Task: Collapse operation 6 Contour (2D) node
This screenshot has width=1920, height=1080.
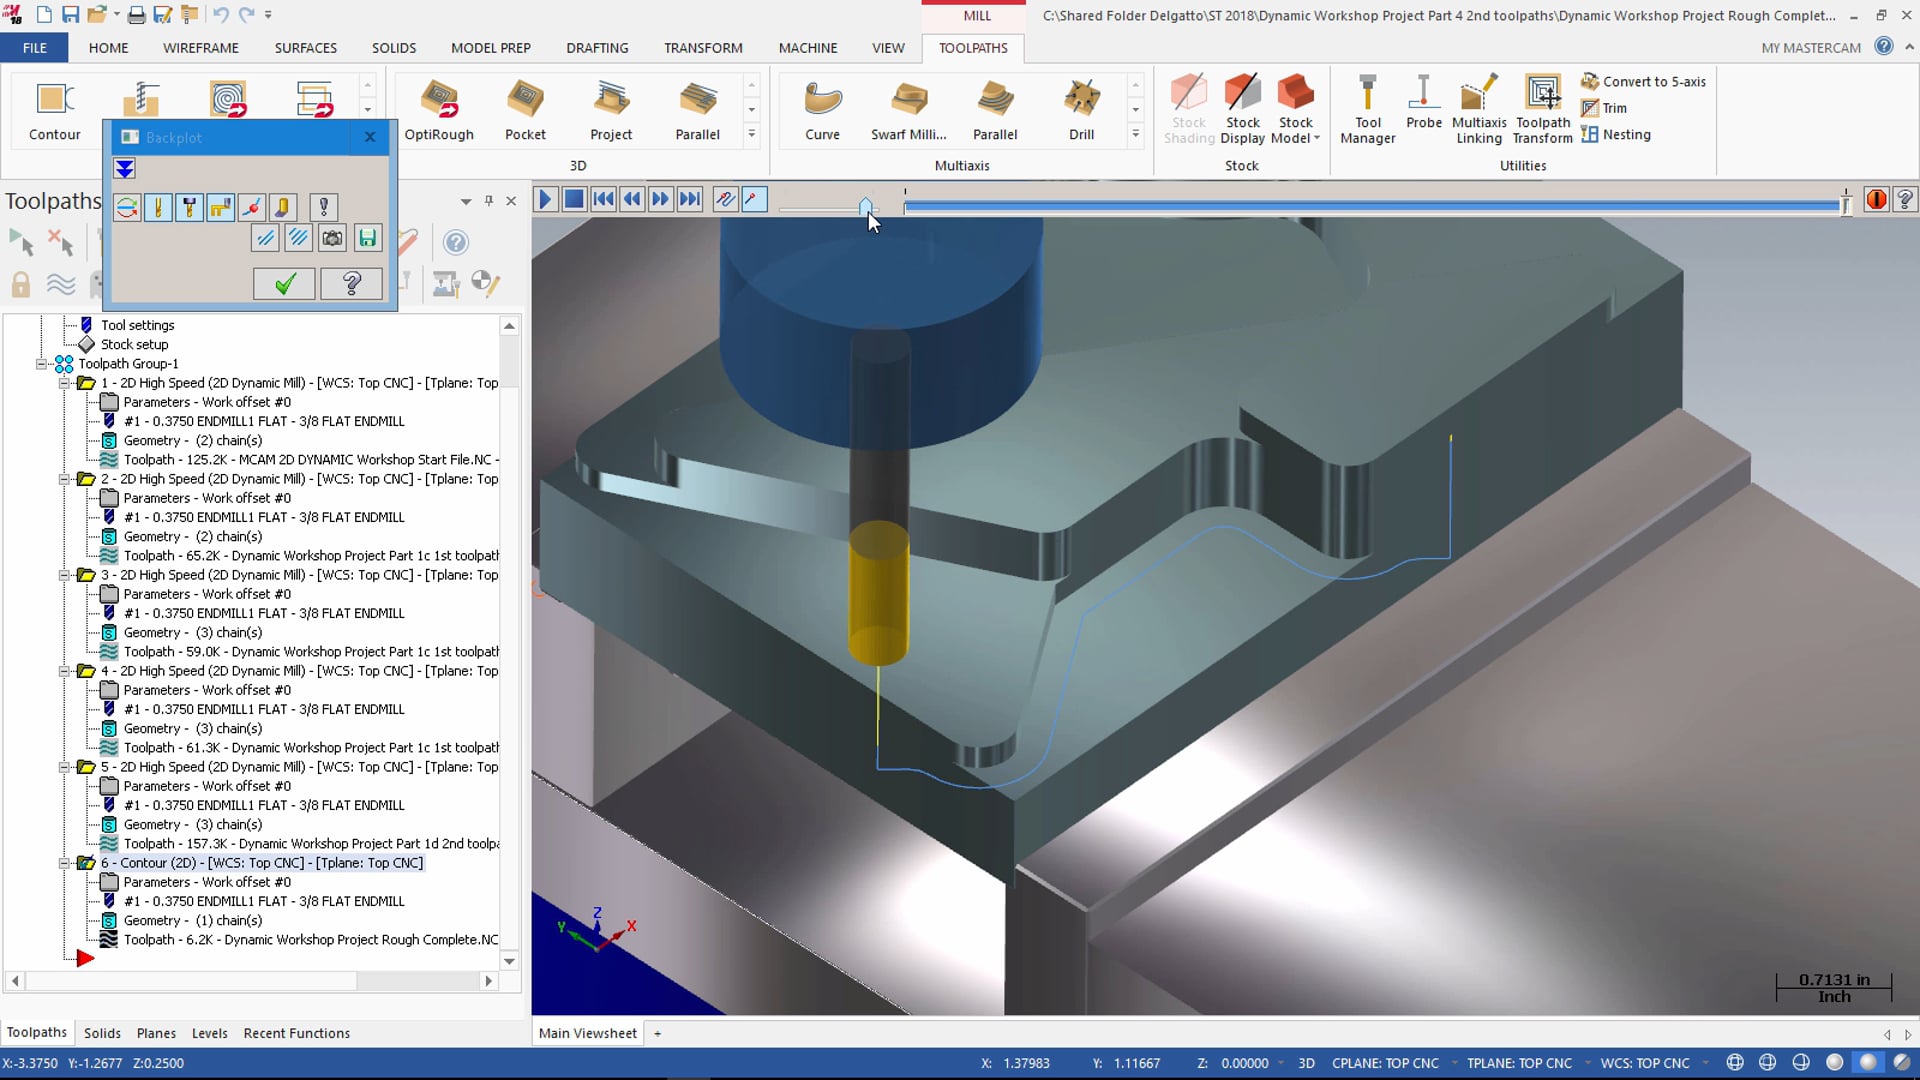Action: click(x=64, y=863)
